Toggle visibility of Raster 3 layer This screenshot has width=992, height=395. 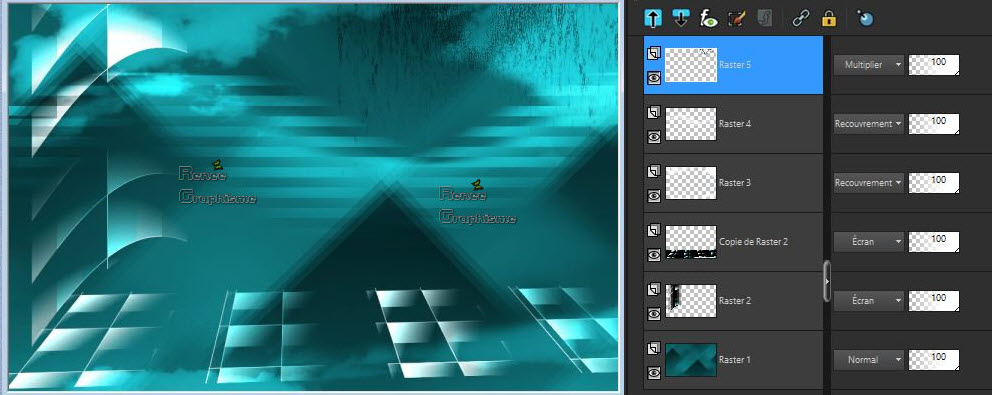[654, 196]
